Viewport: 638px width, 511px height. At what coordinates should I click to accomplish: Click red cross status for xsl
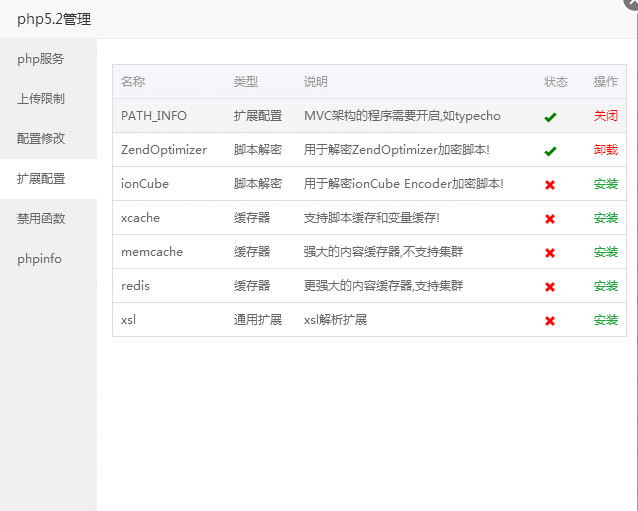[x=550, y=321]
